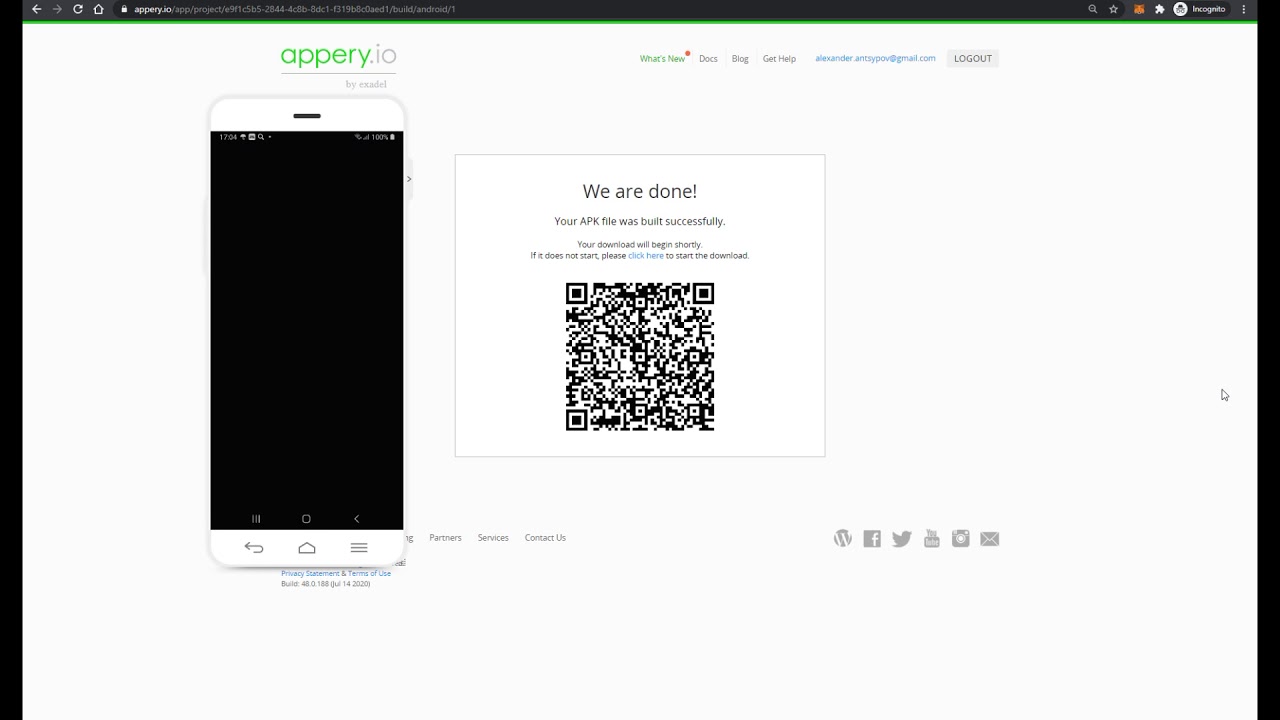Open the What's New link
1280x720 pixels.
point(662,59)
